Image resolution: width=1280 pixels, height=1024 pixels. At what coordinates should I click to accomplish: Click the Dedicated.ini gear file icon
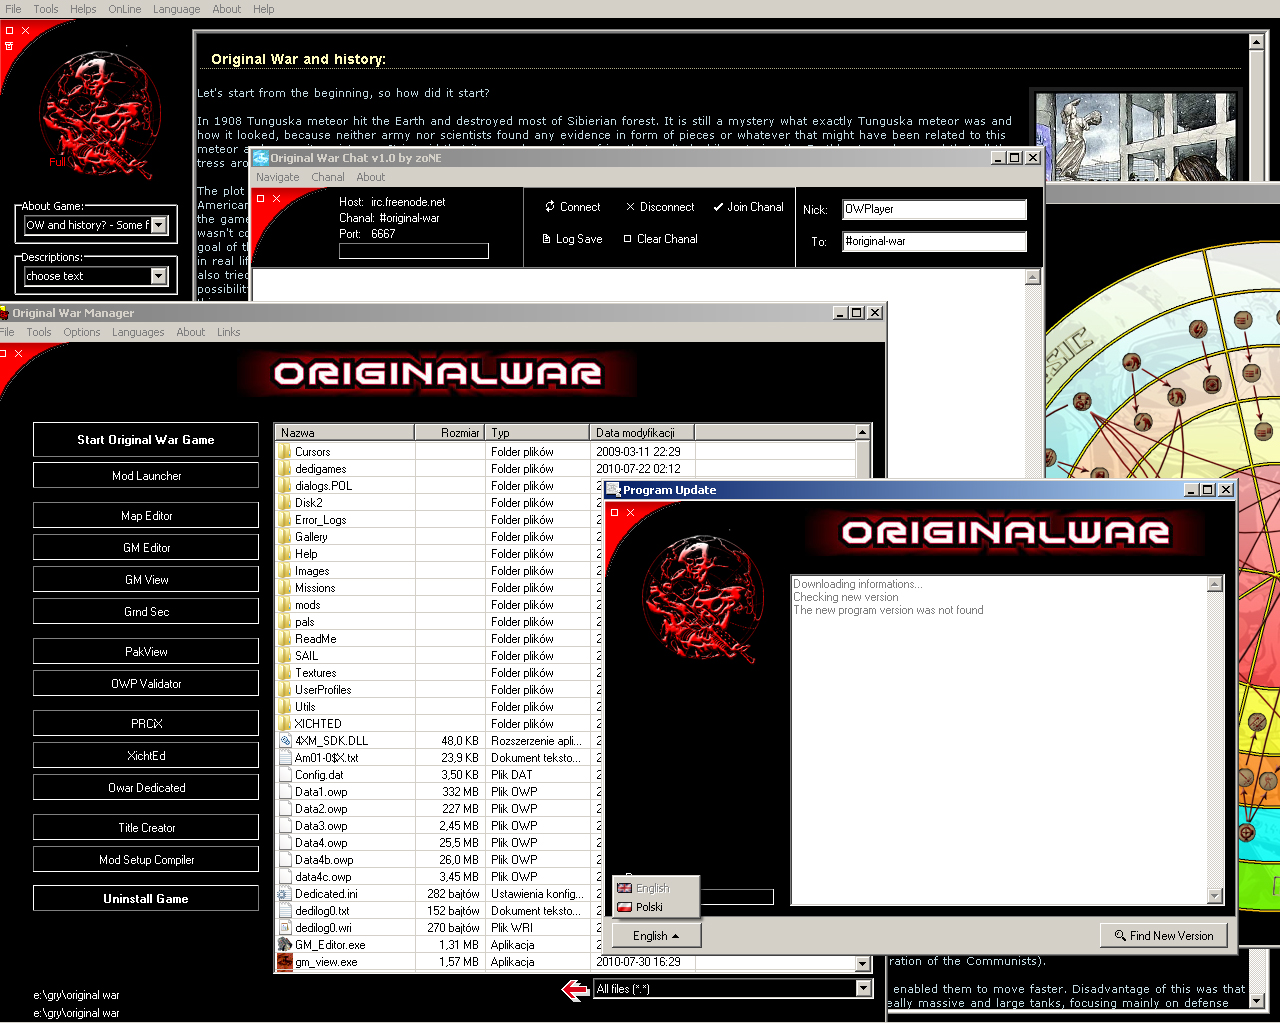pos(285,894)
